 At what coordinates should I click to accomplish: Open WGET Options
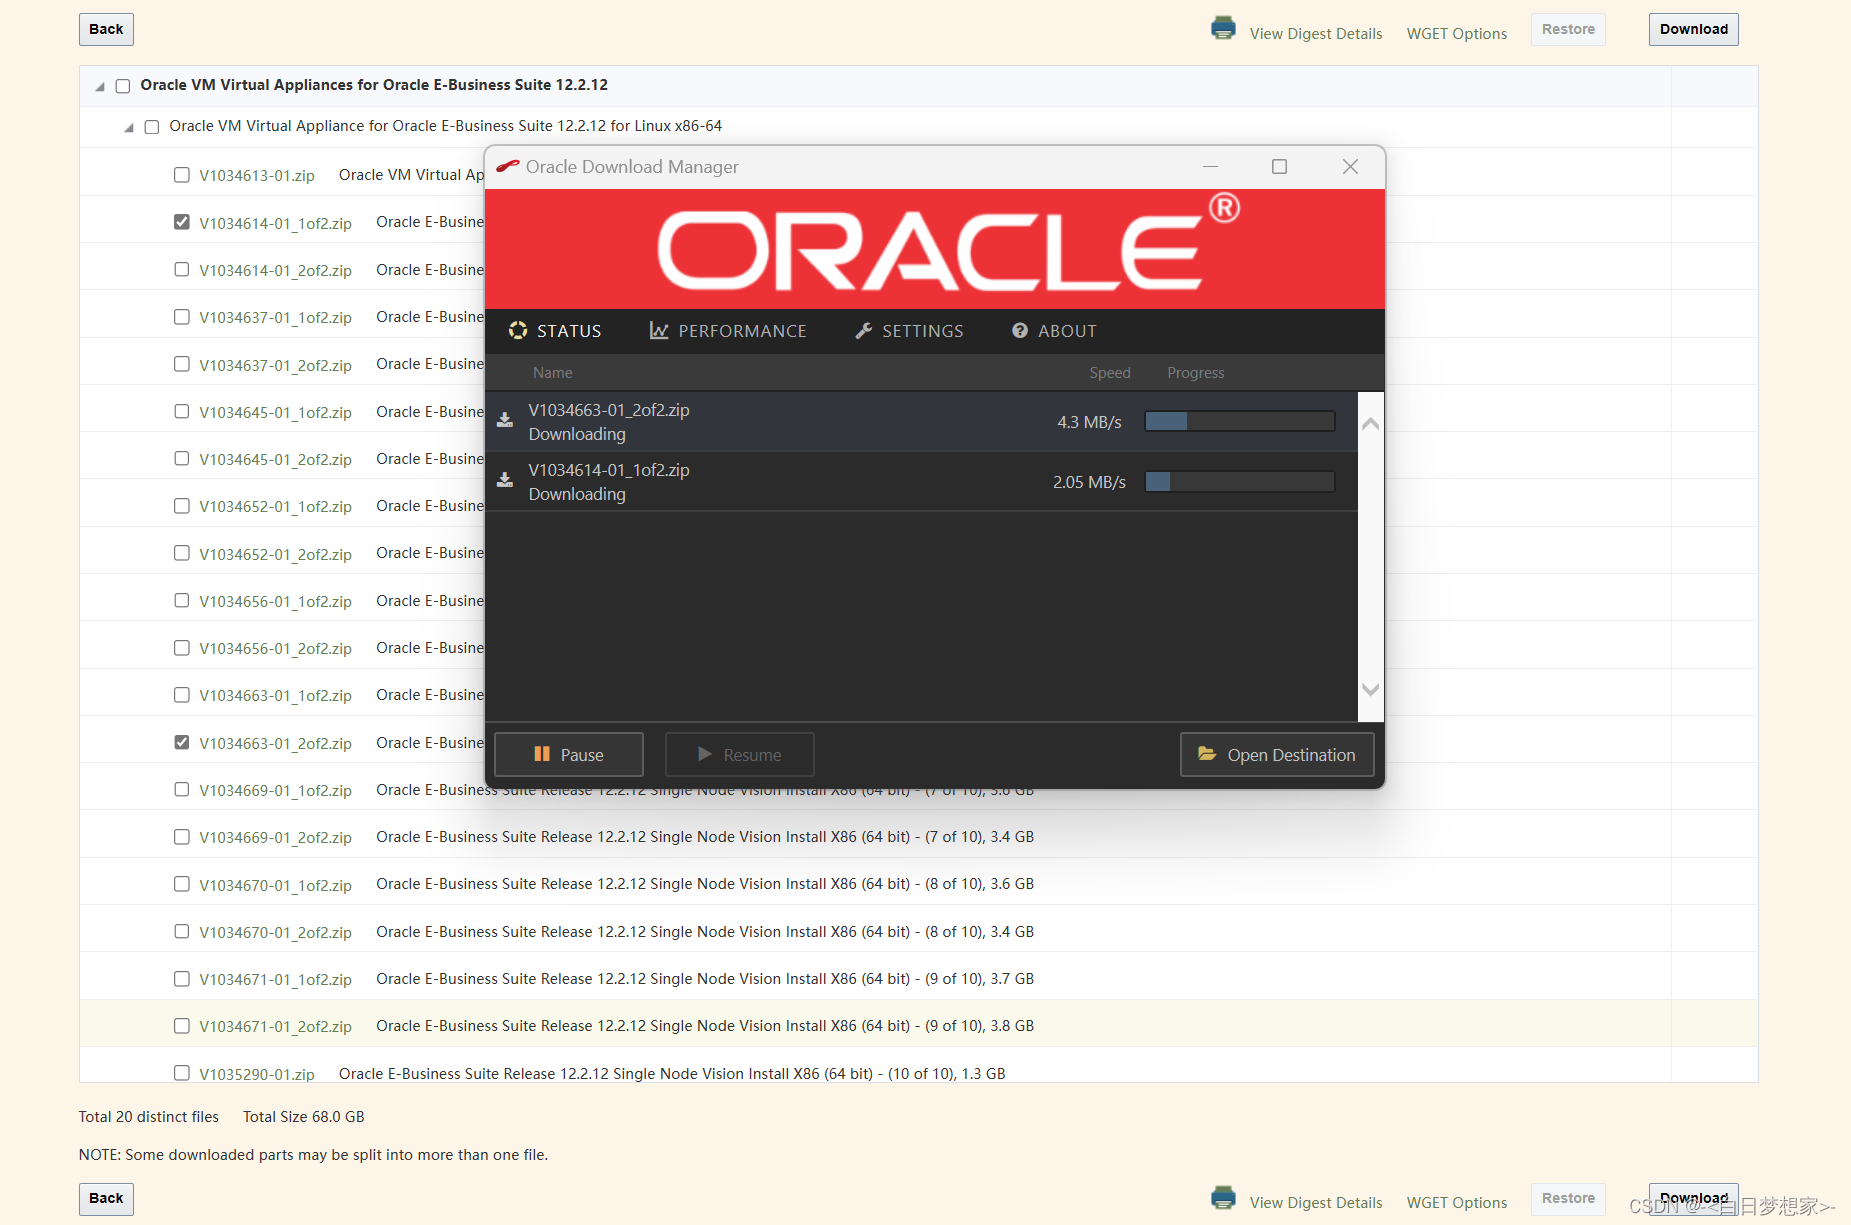pos(1456,33)
